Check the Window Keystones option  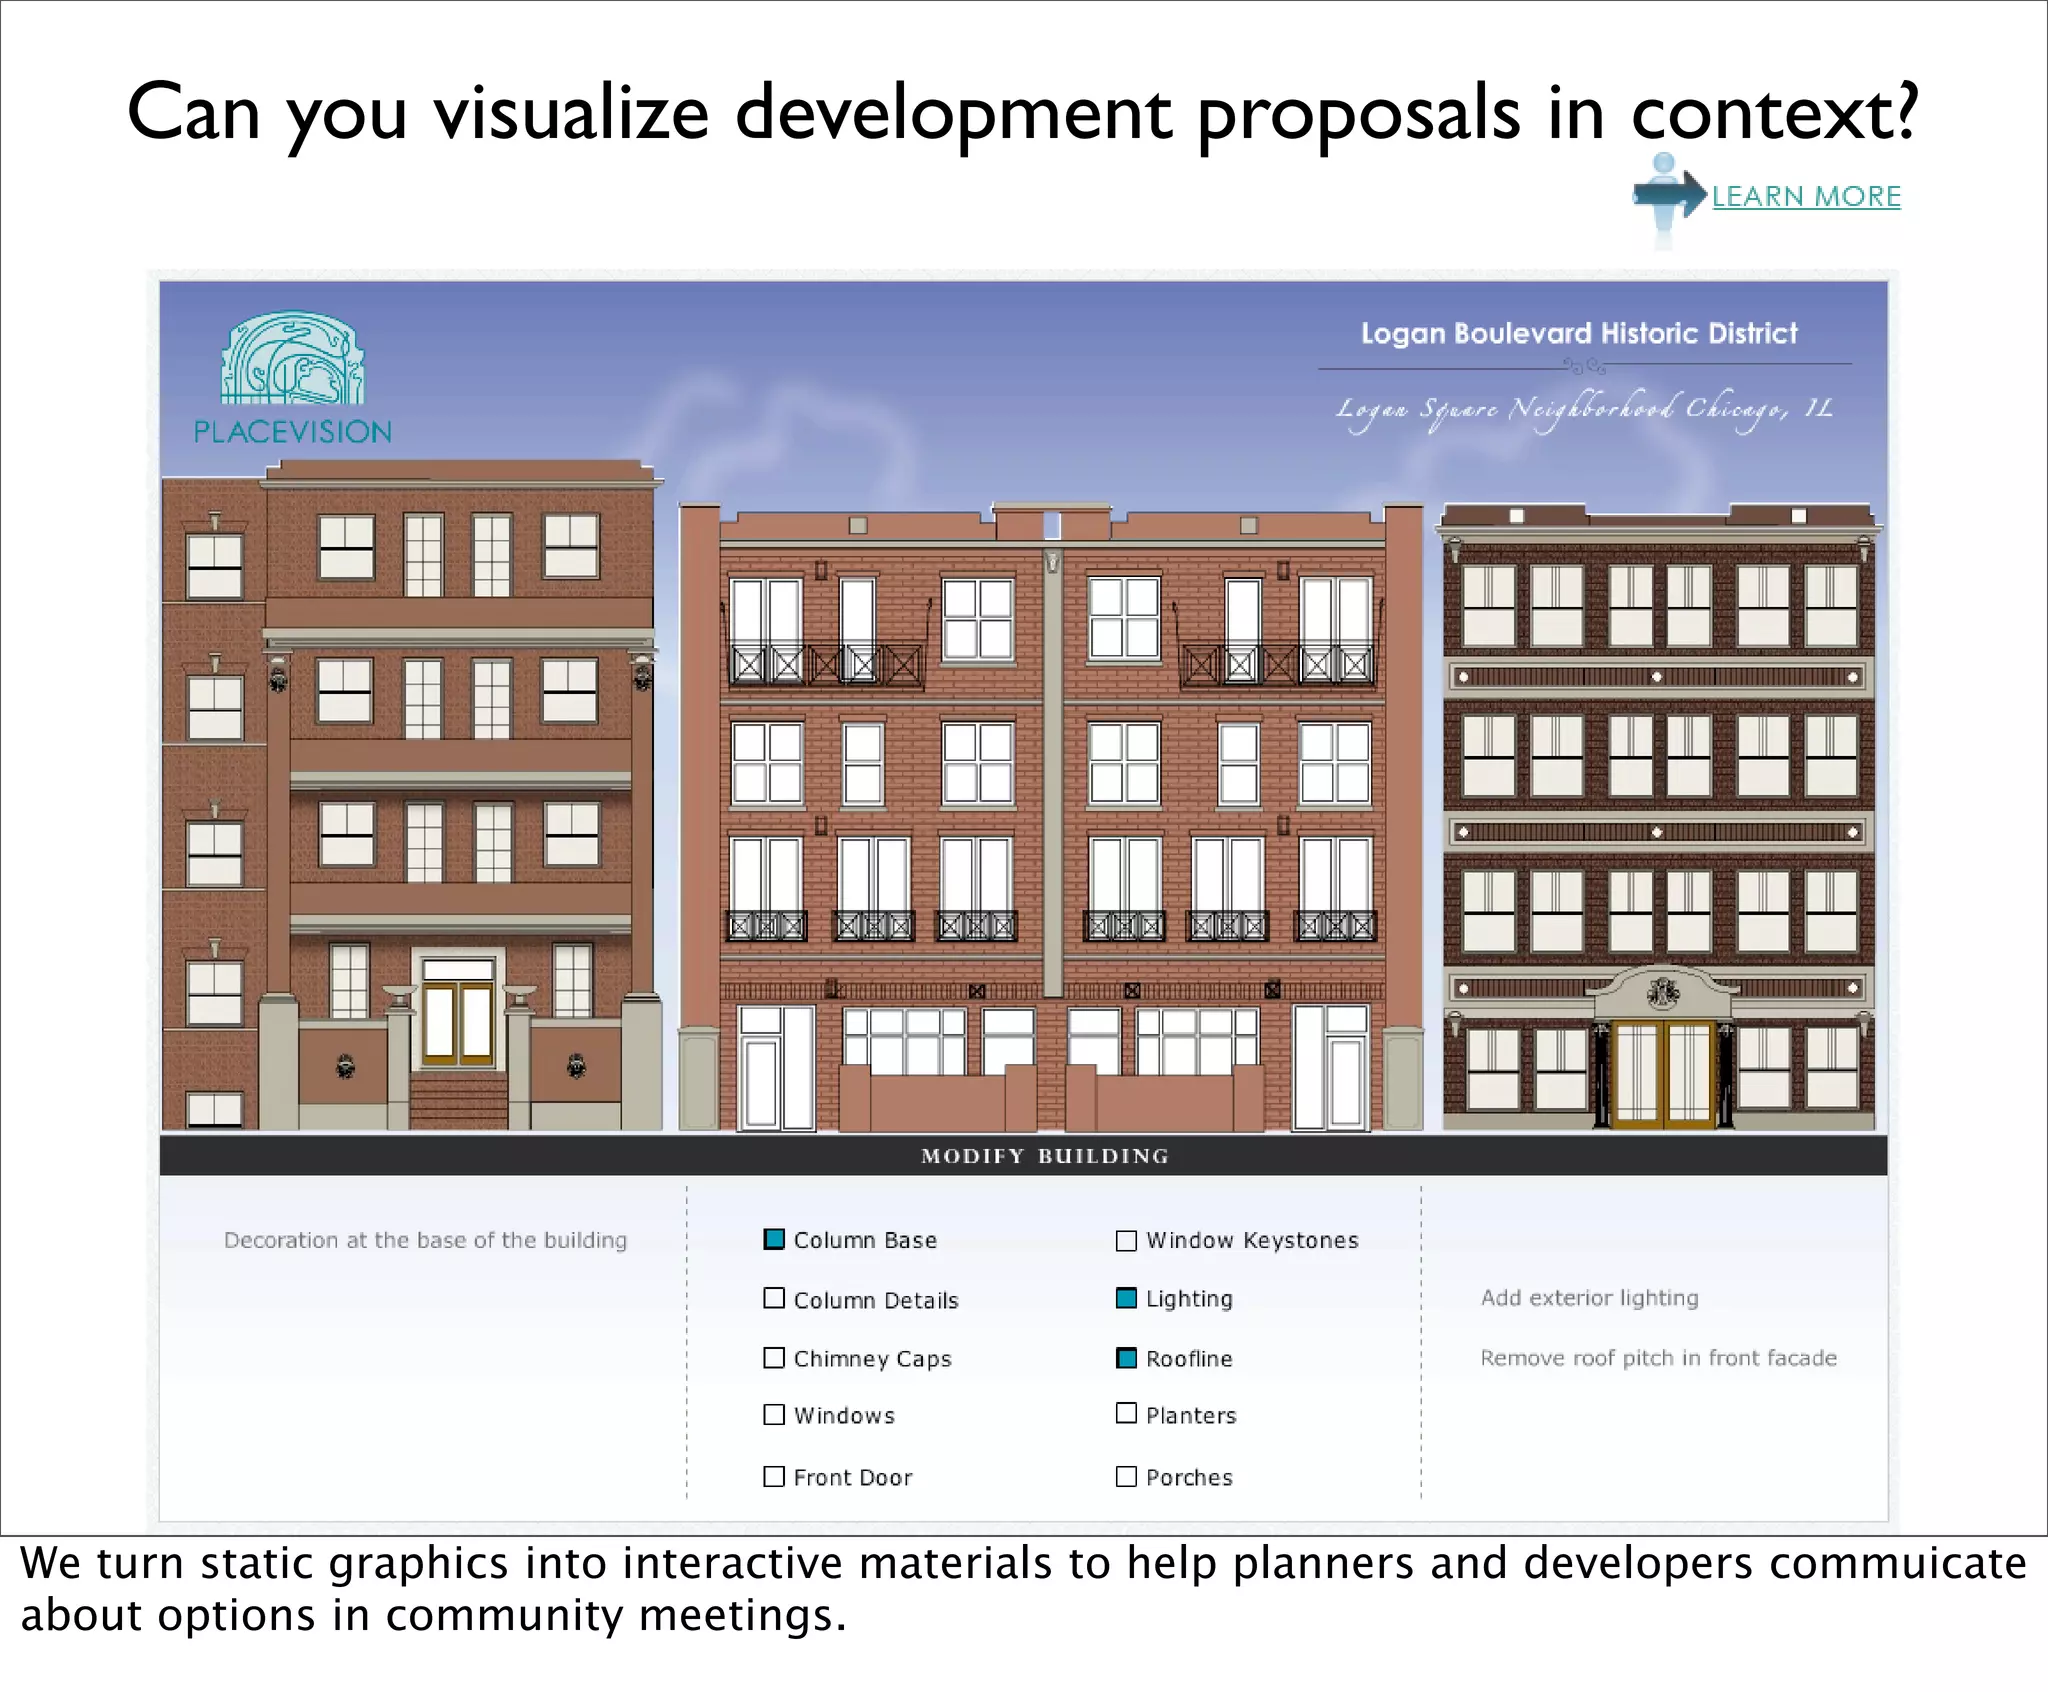pyautogui.click(x=1126, y=1240)
